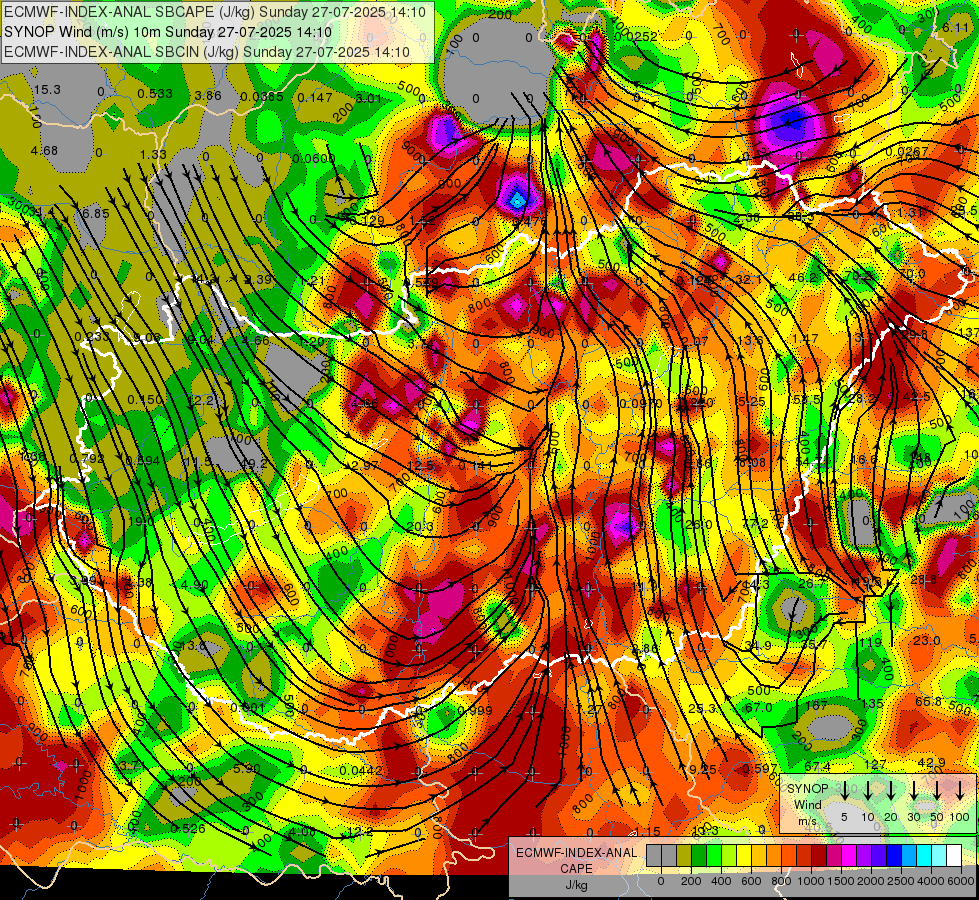
Task: Click the 3.01 value on the map
Action: pyautogui.click(x=368, y=98)
